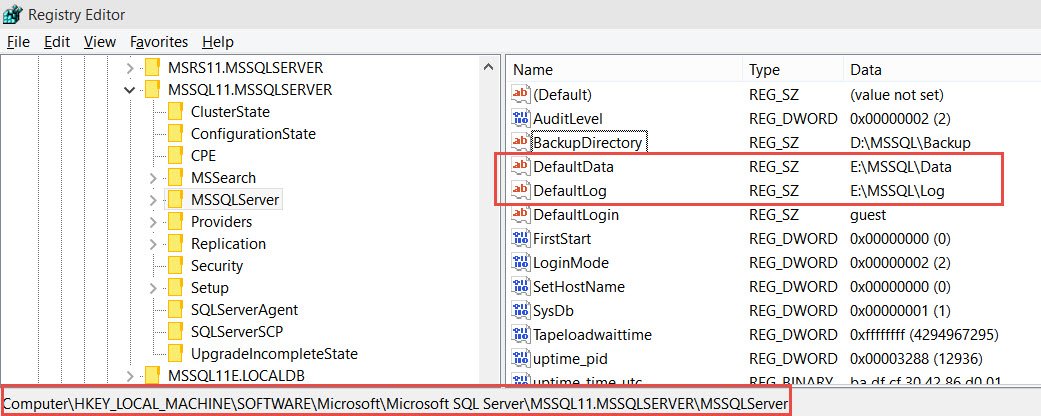The height and width of the screenshot is (416, 1041).
Task: Click the Setup folder icon
Action: (175, 288)
